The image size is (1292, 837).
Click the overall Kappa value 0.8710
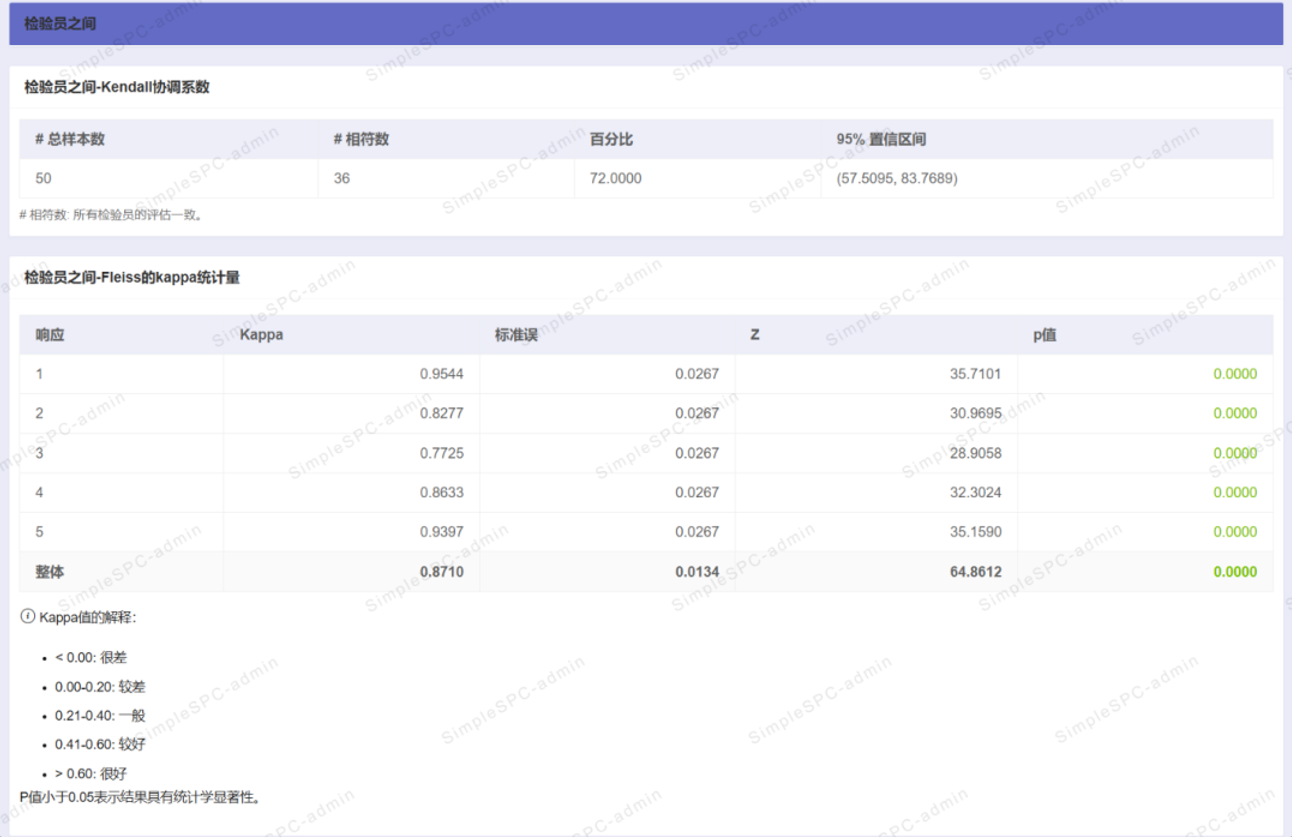click(x=441, y=572)
